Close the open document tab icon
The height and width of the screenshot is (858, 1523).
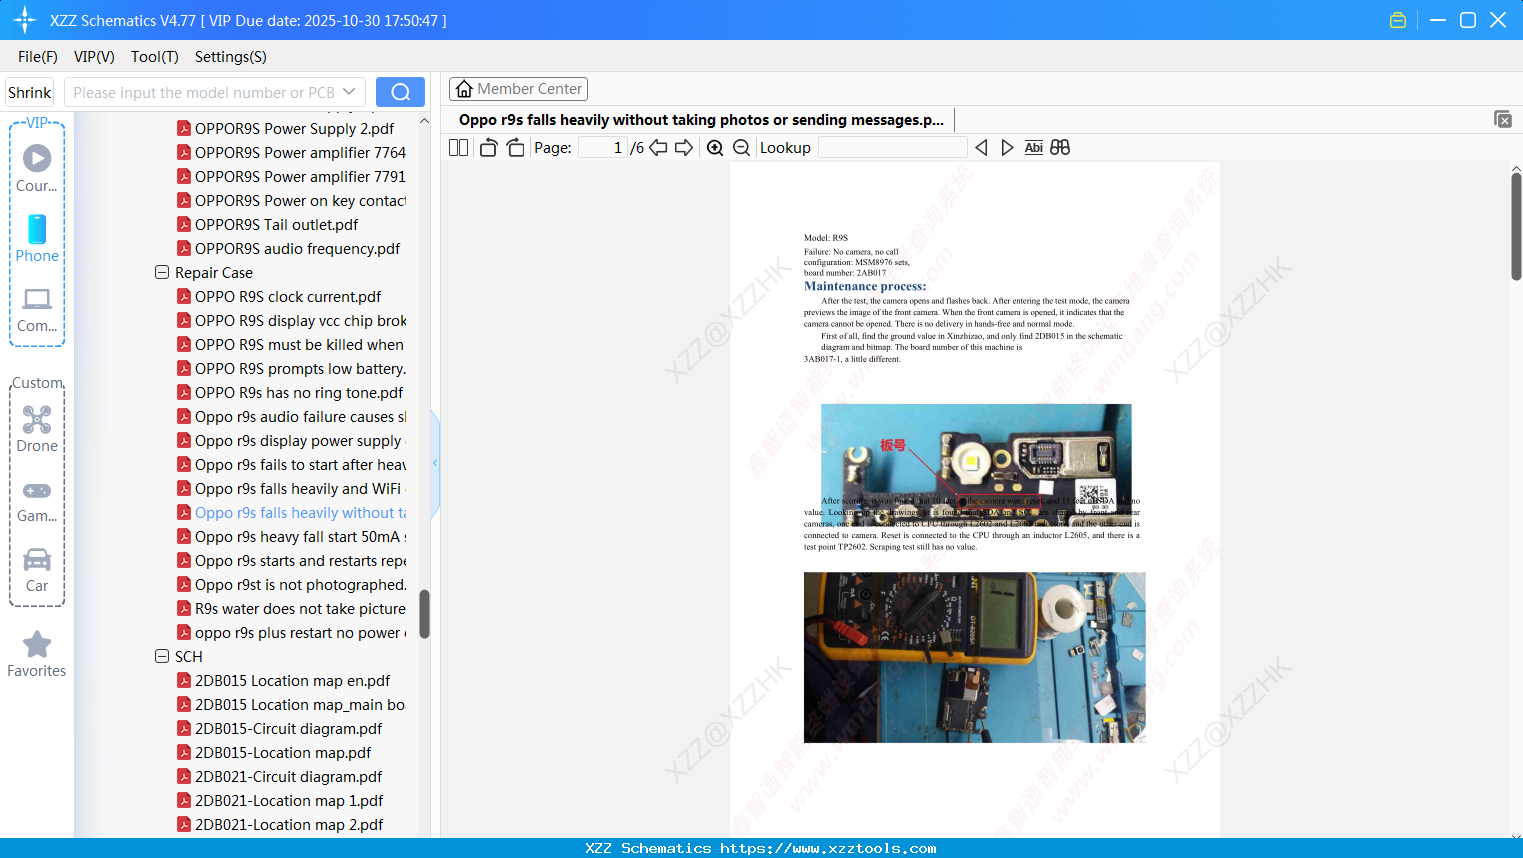1503,119
